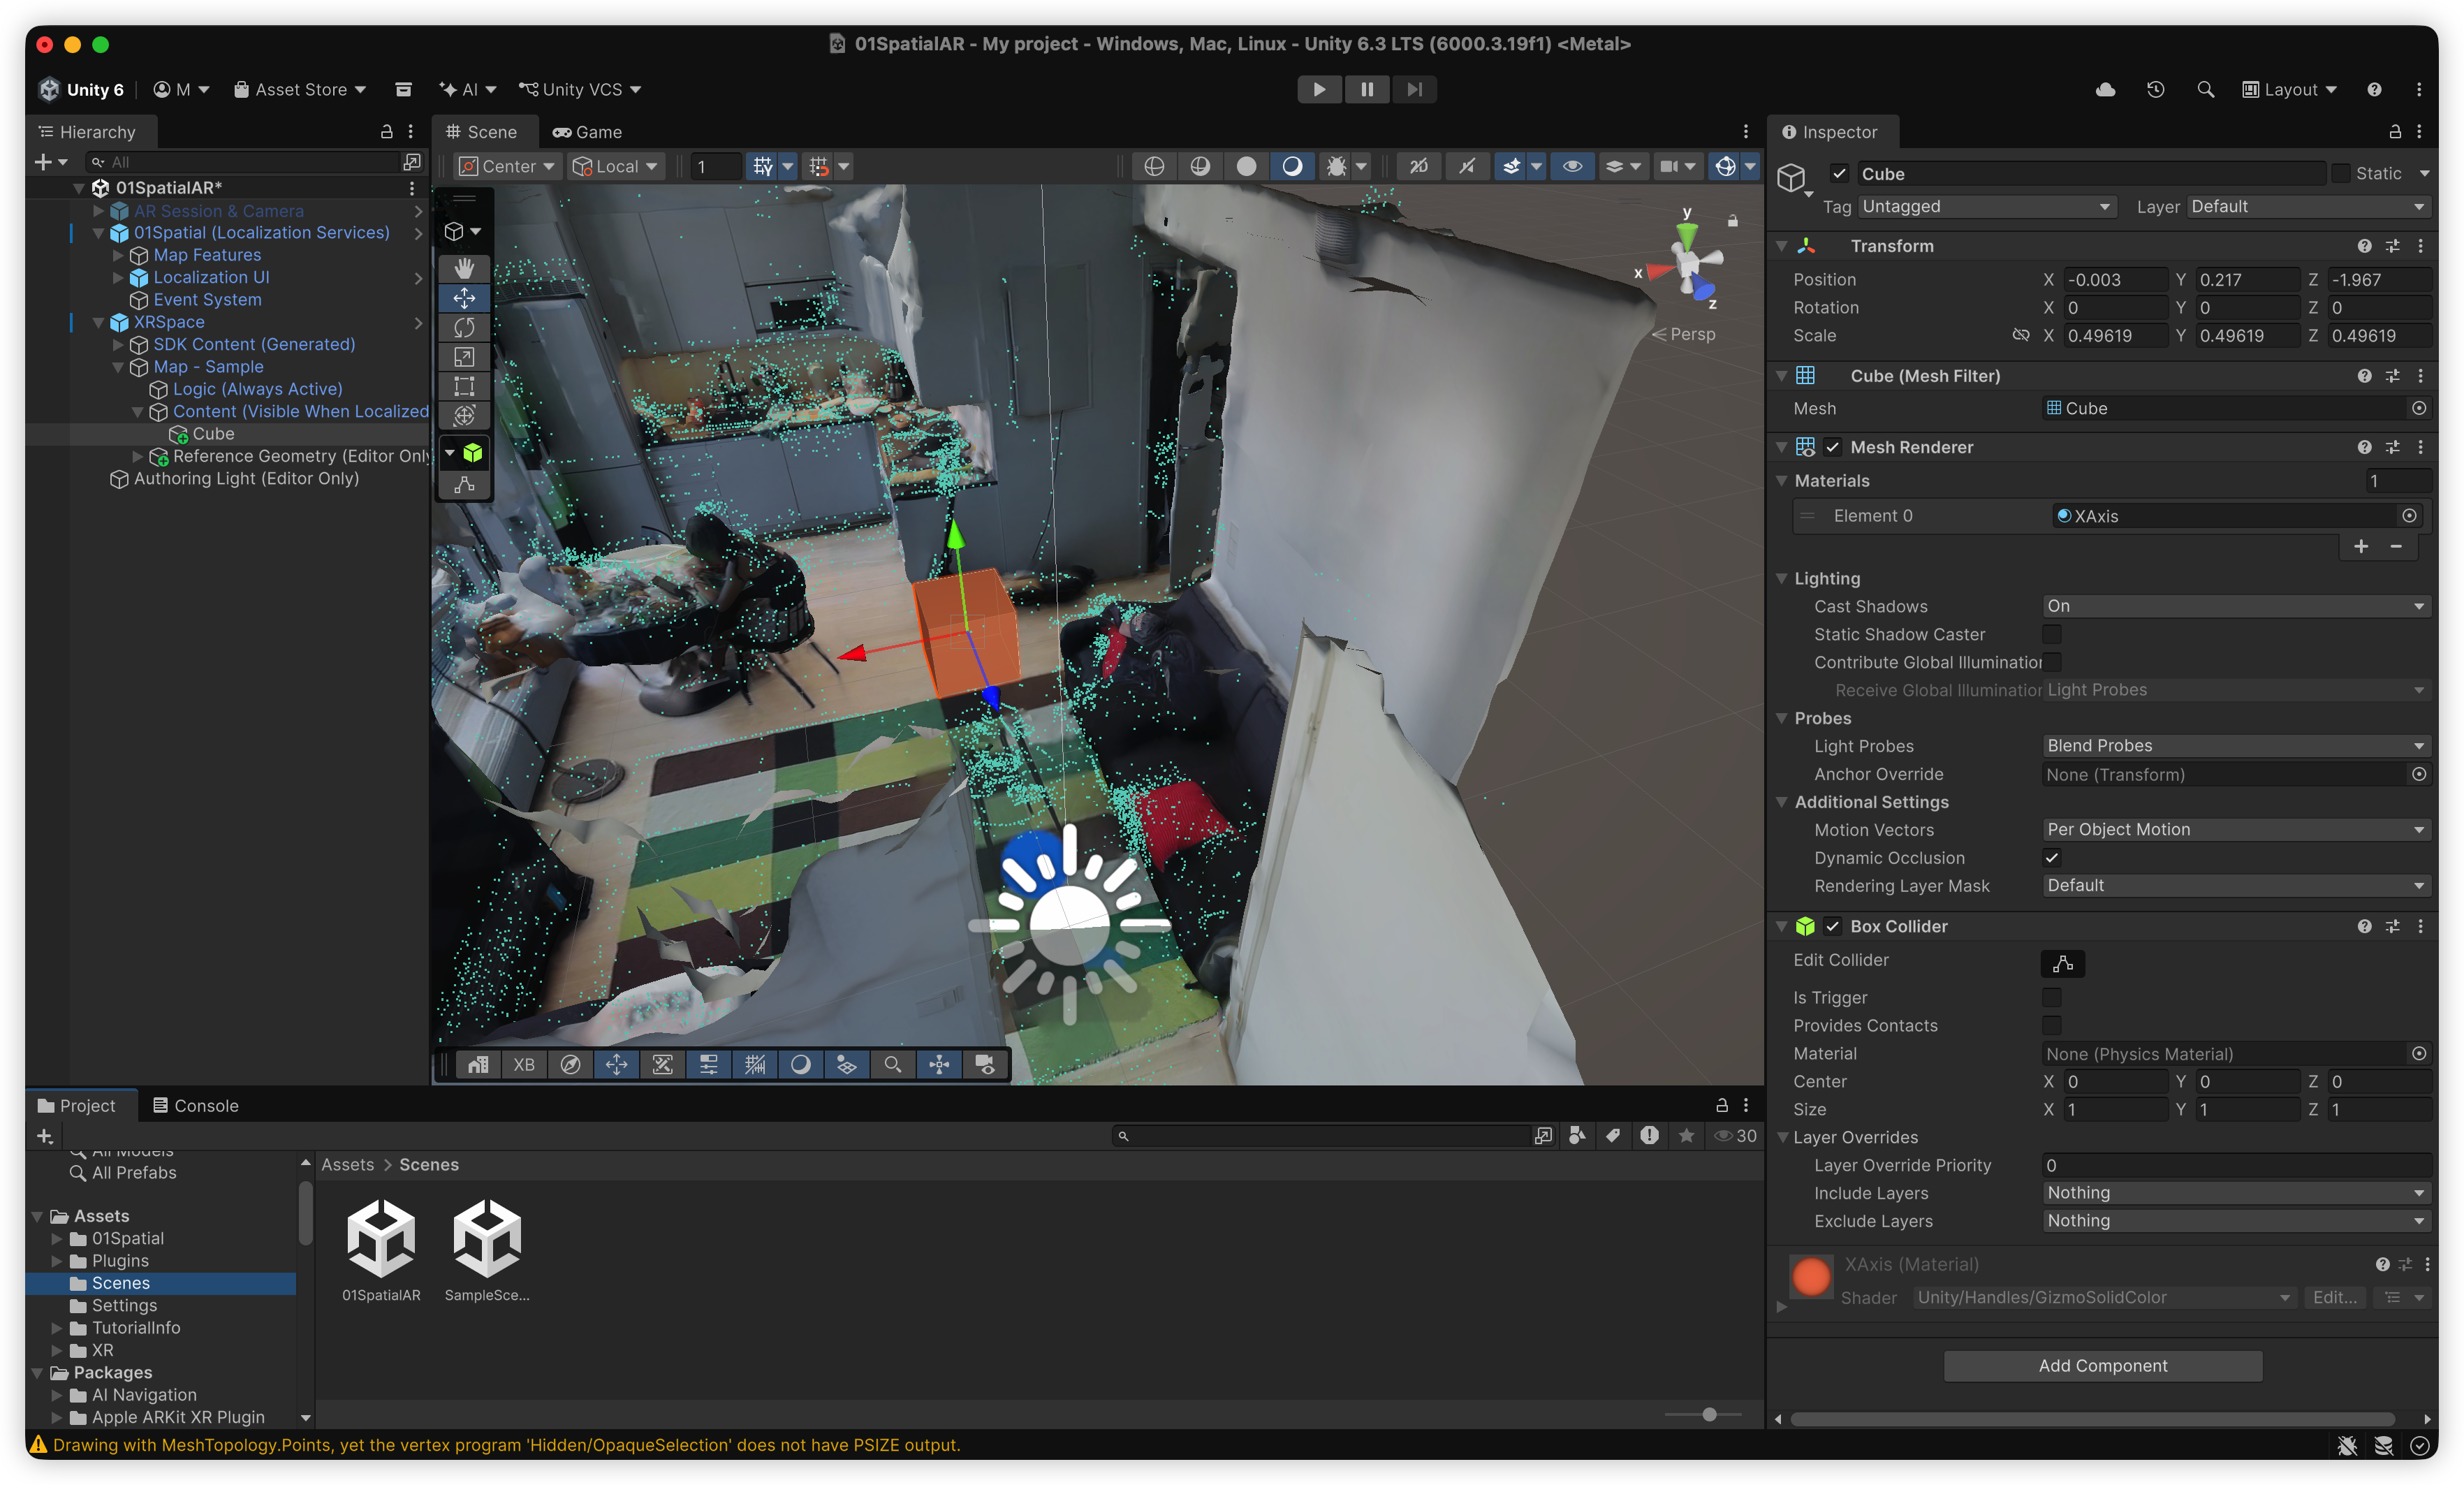The image size is (2464, 1485).
Task: Add a material slot with plus button
Action: [x=2361, y=546]
